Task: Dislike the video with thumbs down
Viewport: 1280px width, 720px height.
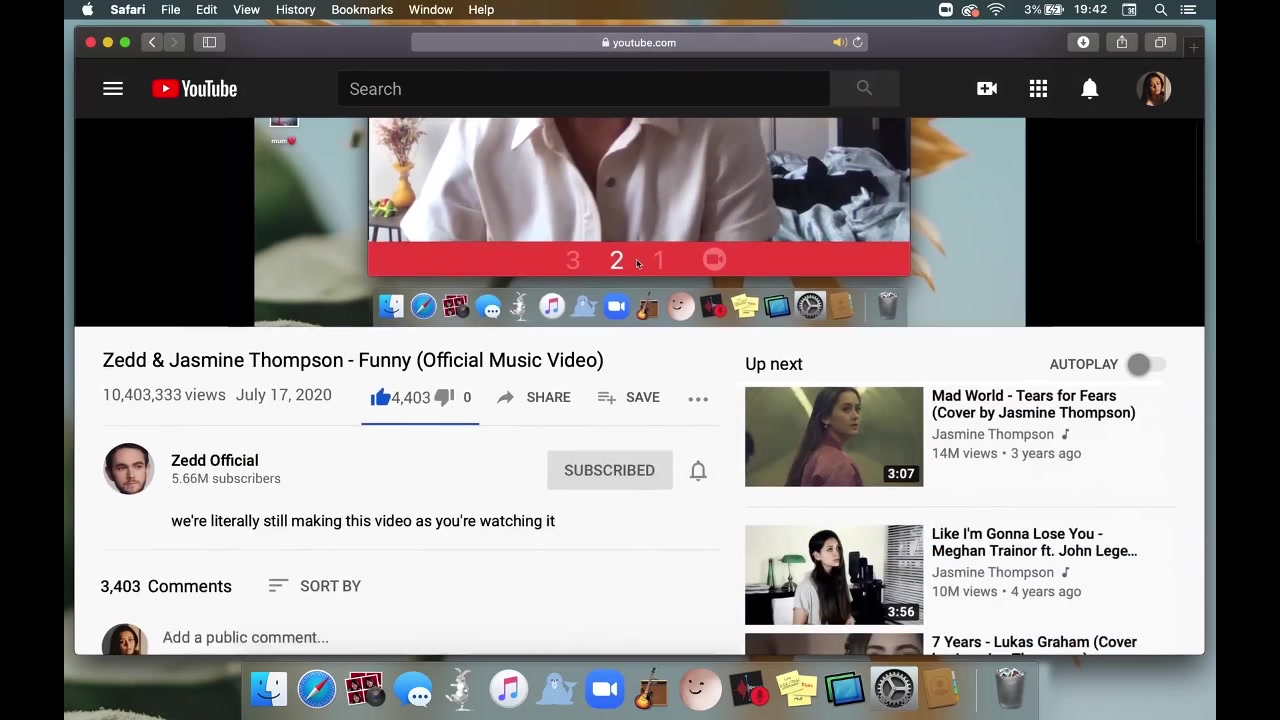Action: point(445,397)
